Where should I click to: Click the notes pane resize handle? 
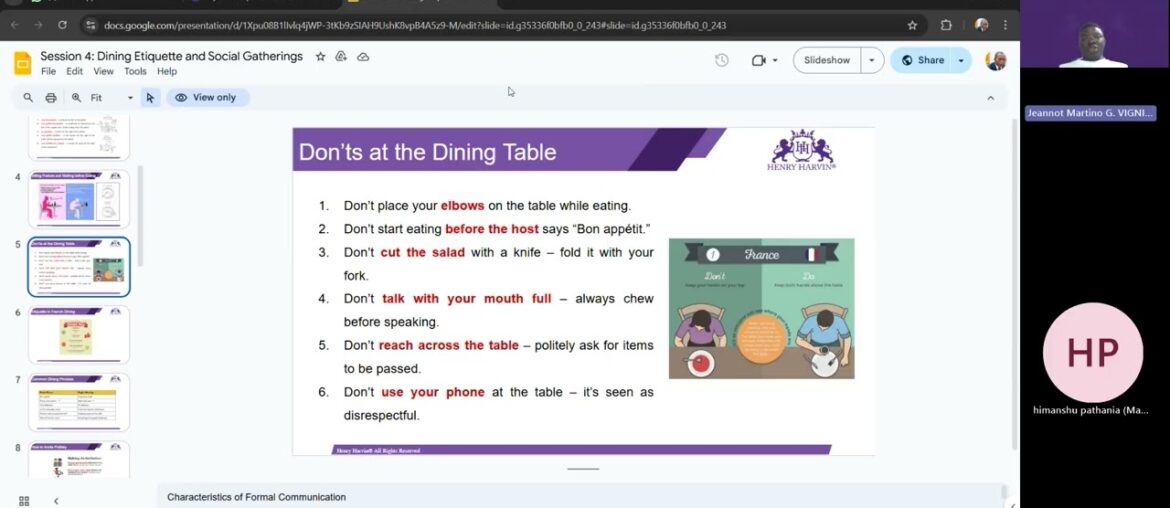click(x=583, y=469)
